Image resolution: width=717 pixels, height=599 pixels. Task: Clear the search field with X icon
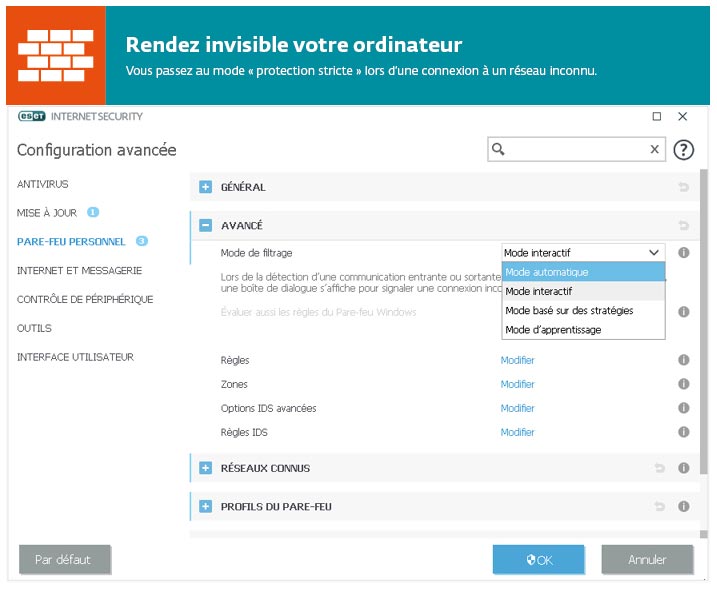(655, 149)
